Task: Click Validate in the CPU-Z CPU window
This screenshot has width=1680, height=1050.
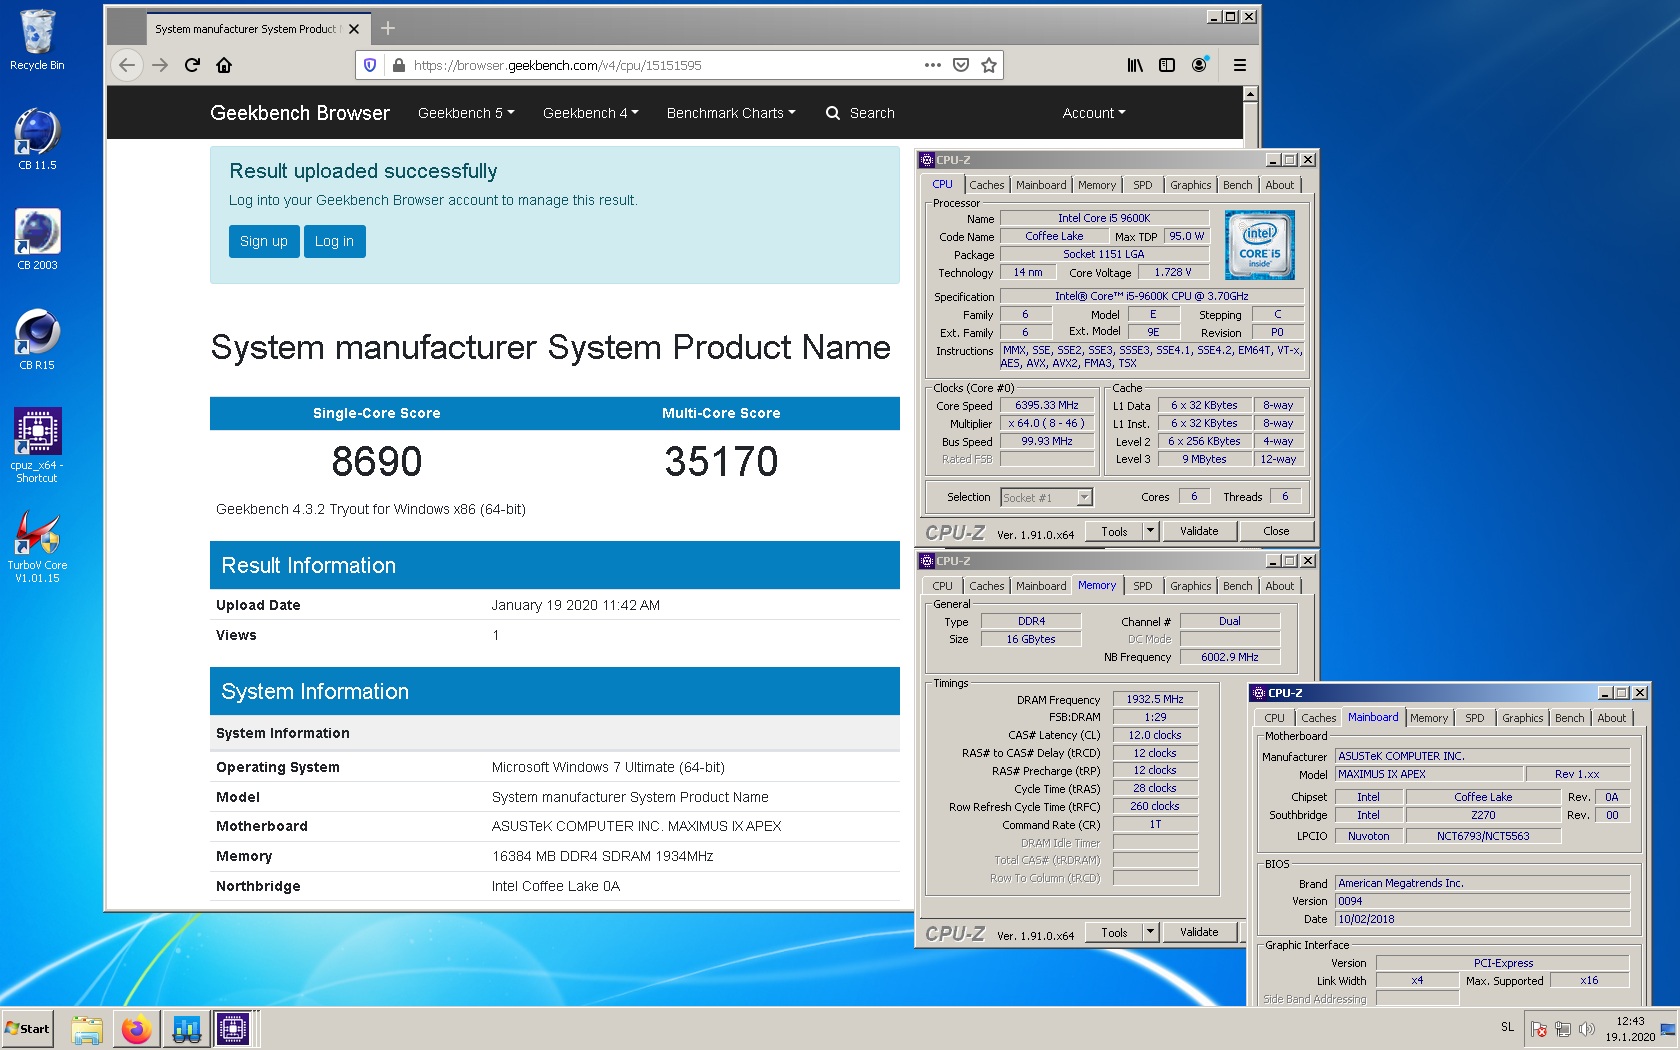Action: point(1199,531)
